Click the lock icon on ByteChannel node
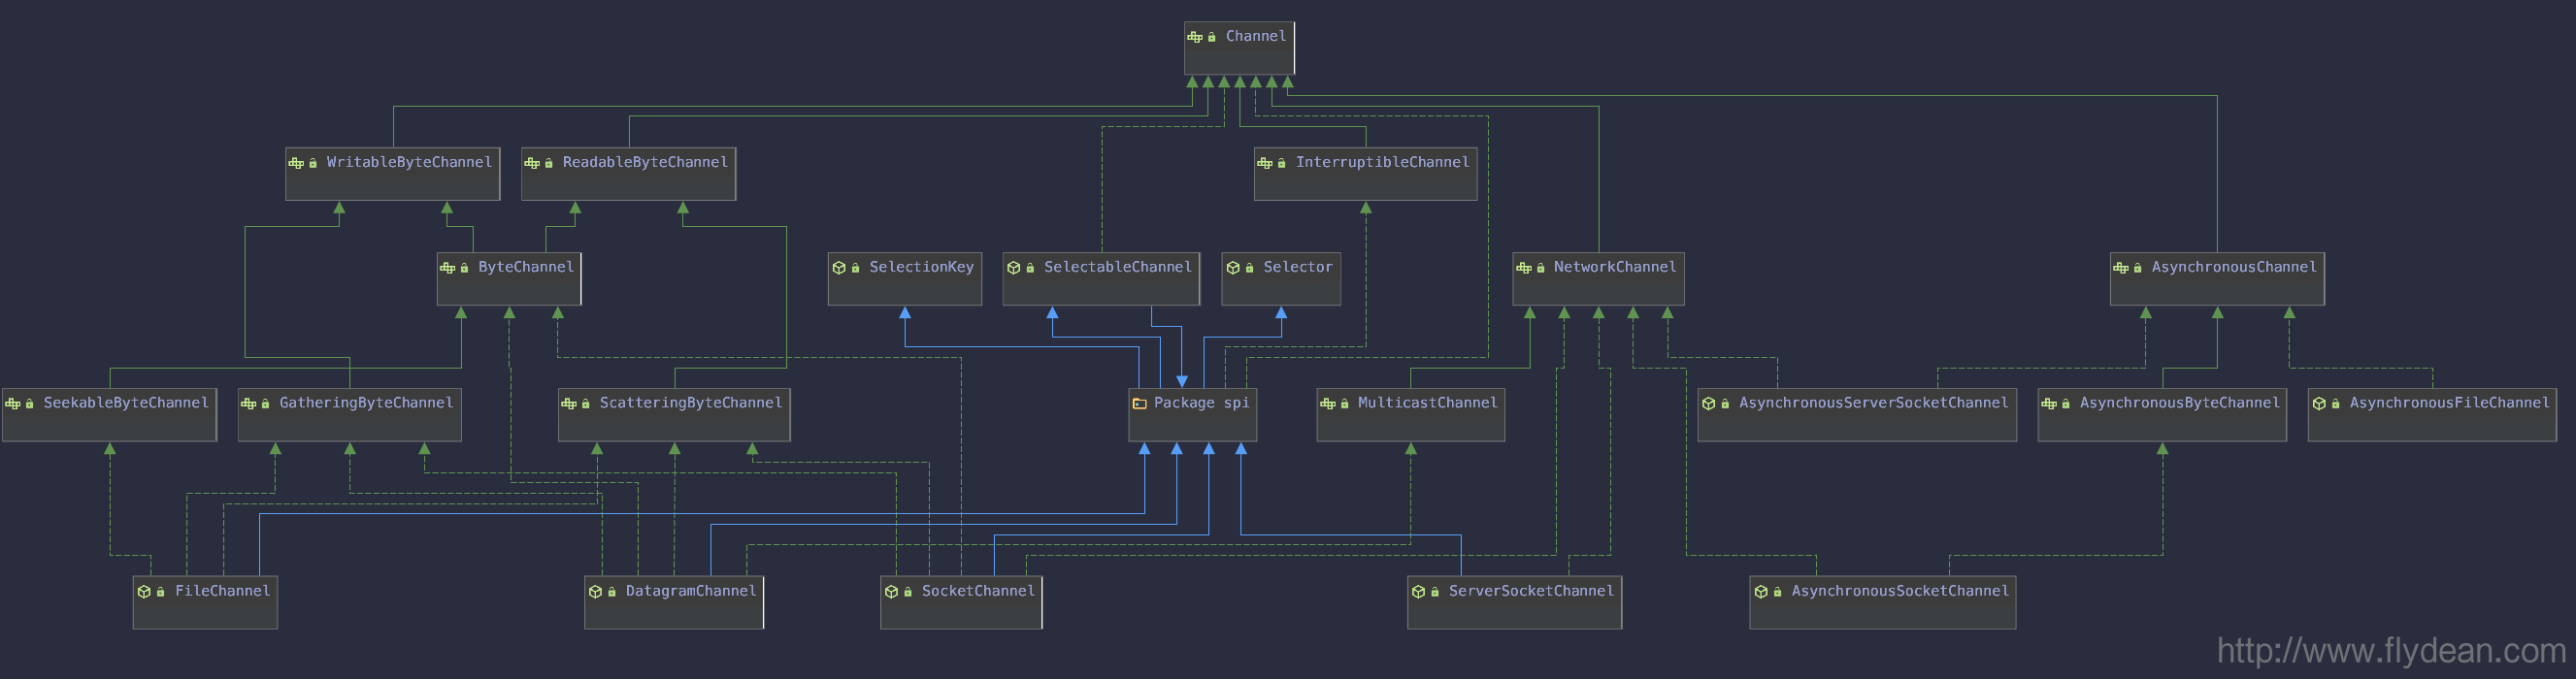This screenshot has width=2576, height=679. point(464,268)
